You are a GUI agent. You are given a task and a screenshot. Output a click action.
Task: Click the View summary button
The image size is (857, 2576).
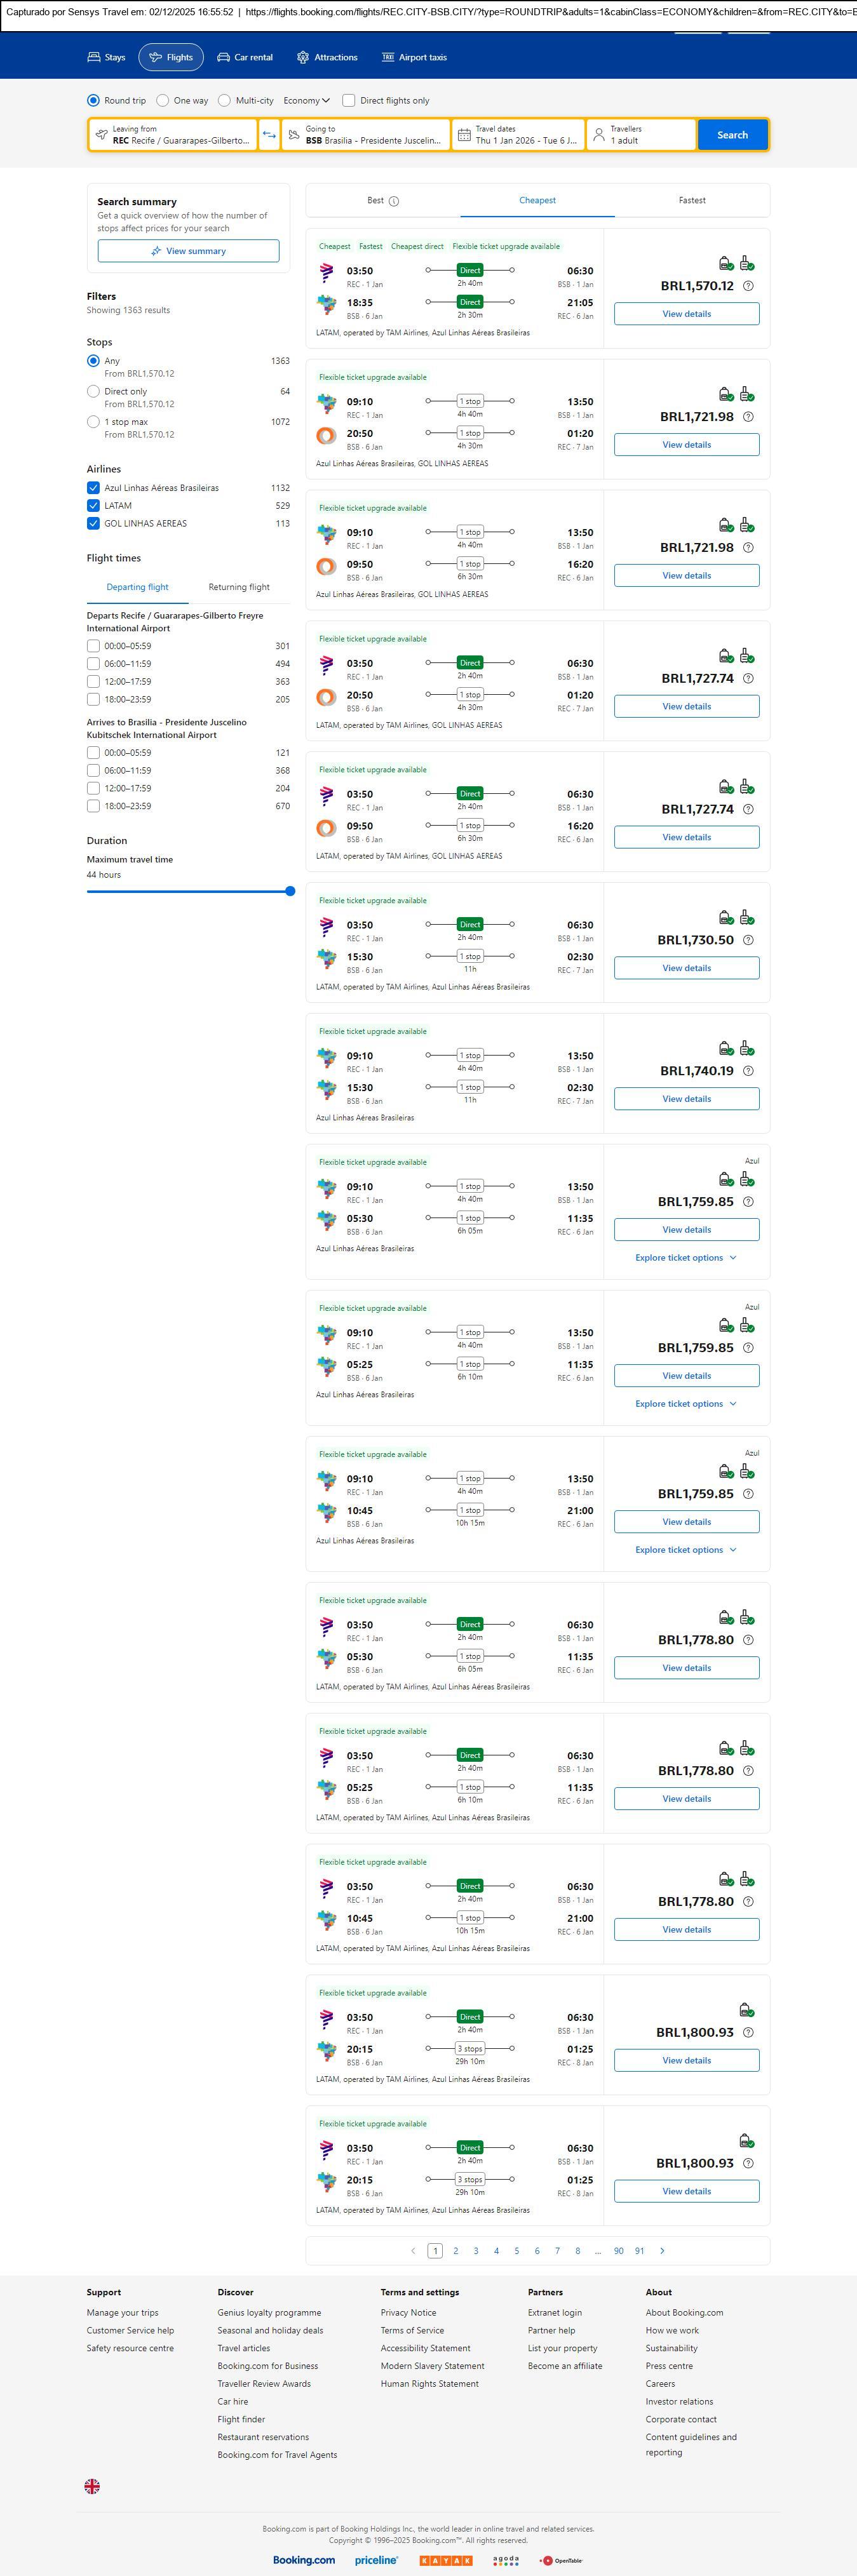click(188, 251)
